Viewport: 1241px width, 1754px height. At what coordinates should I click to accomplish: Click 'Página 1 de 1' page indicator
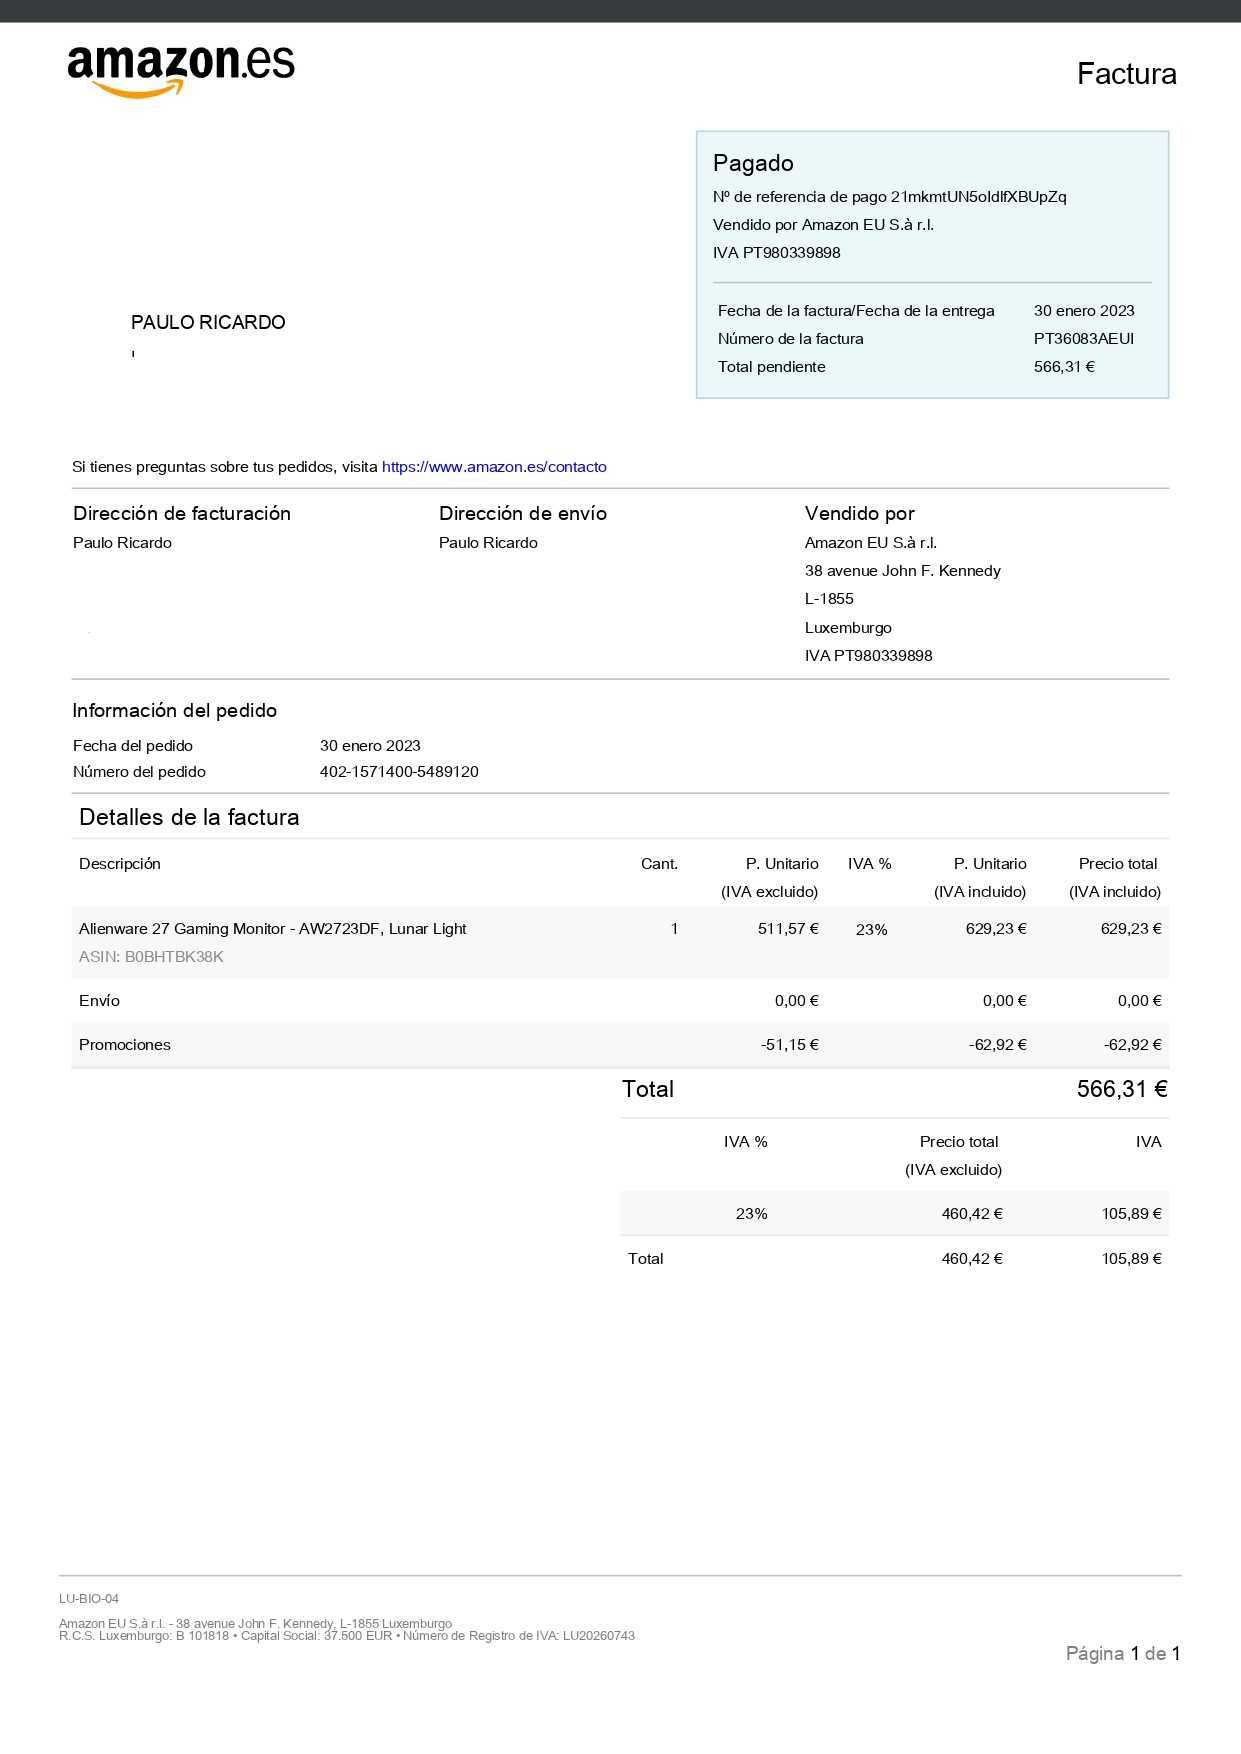pyautogui.click(x=1123, y=1654)
